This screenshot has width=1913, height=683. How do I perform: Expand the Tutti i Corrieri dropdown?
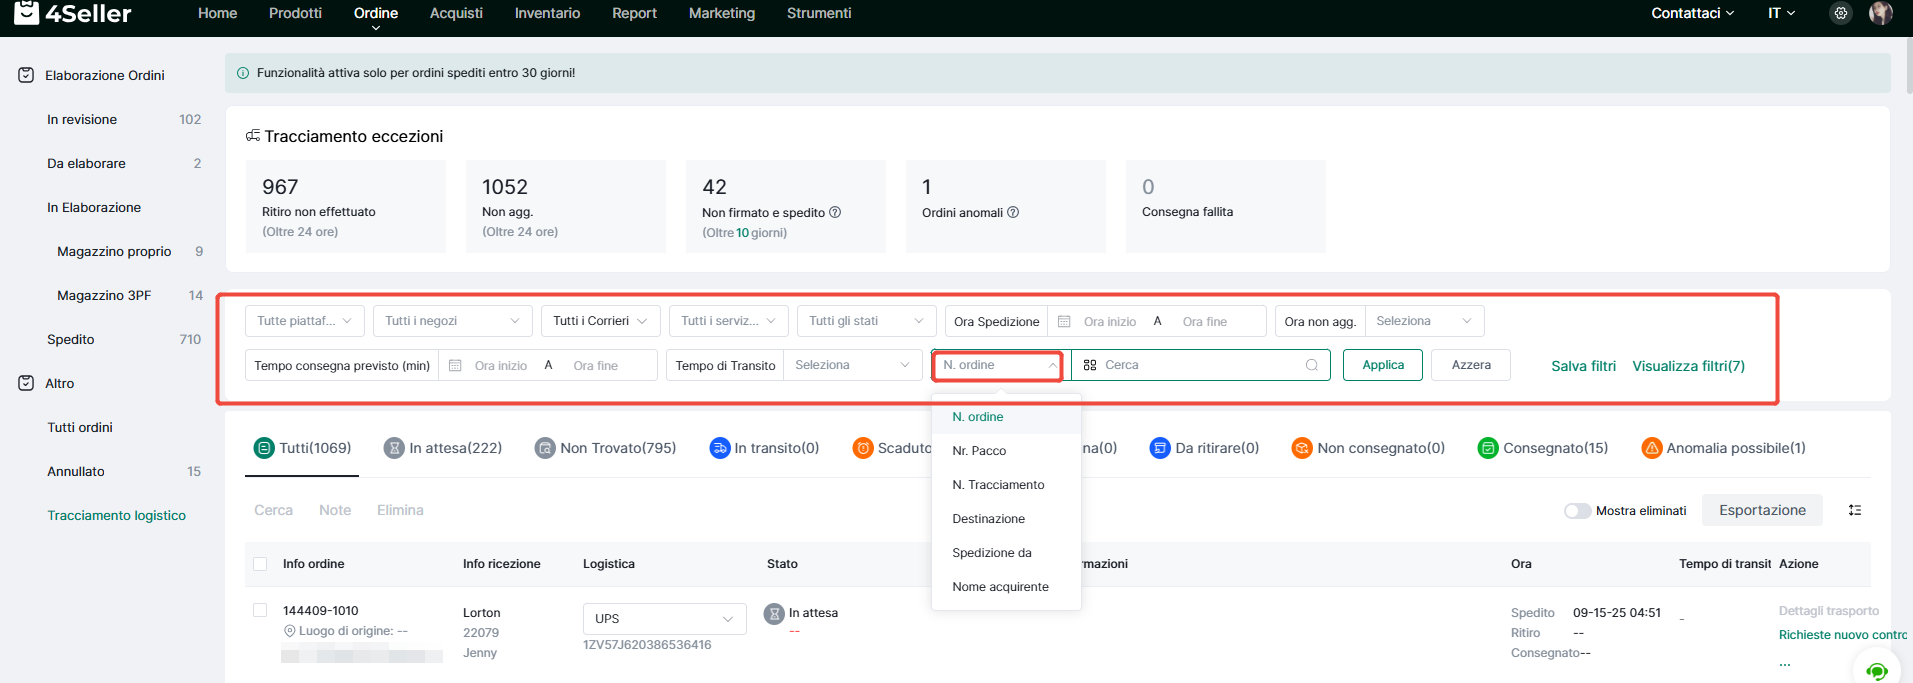[x=601, y=321]
